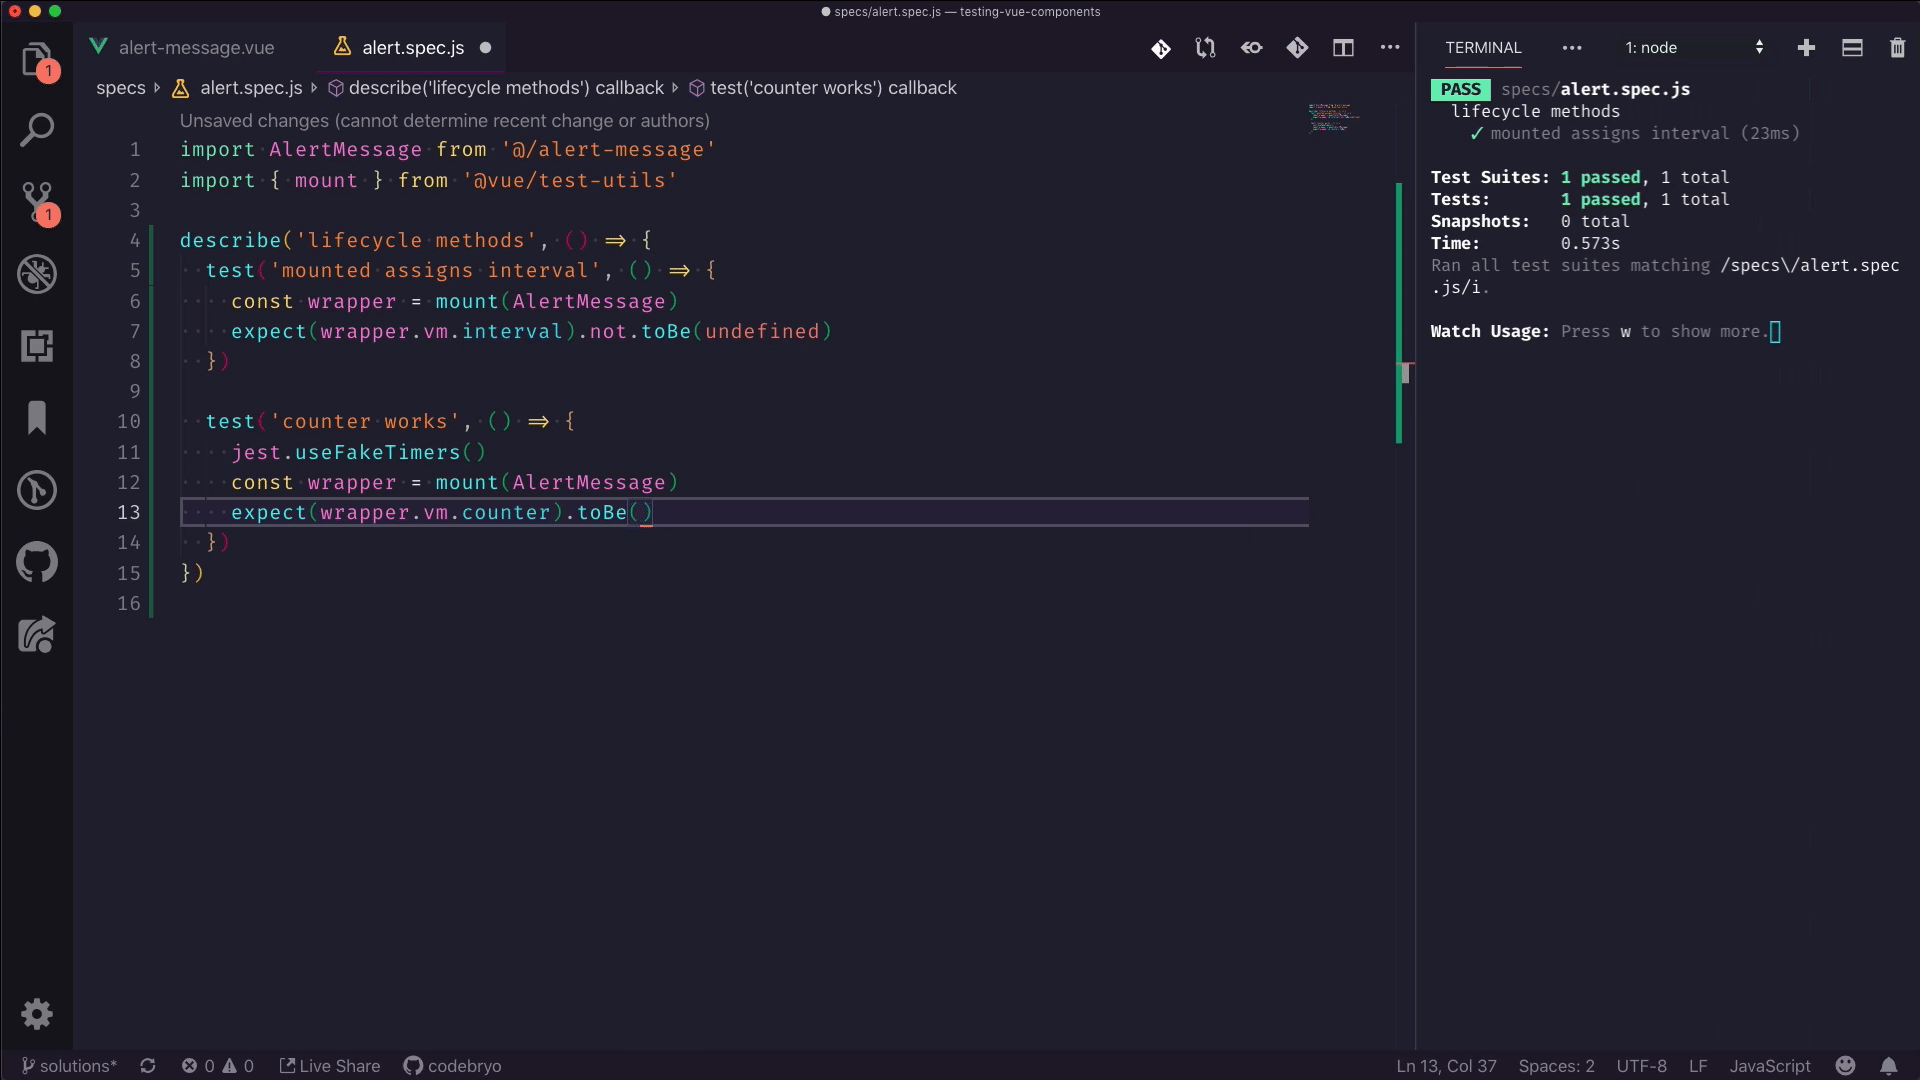Open the Search view
This screenshot has height=1080, width=1920.
[x=37, y=129]
